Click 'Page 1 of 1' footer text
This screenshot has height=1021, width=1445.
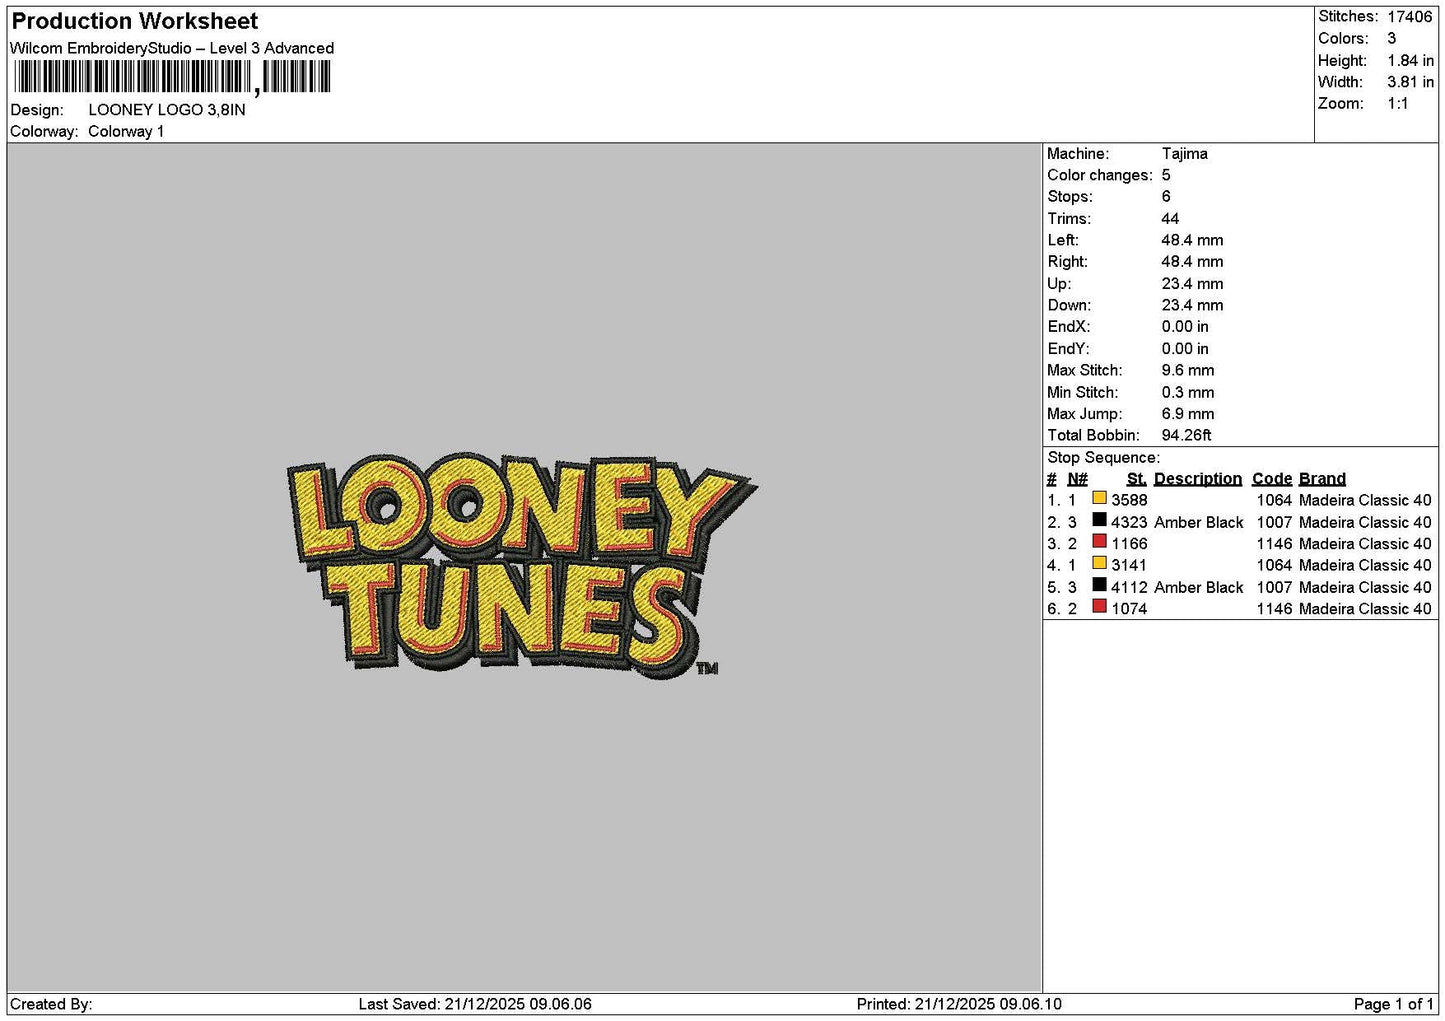click(1394, 1004)
